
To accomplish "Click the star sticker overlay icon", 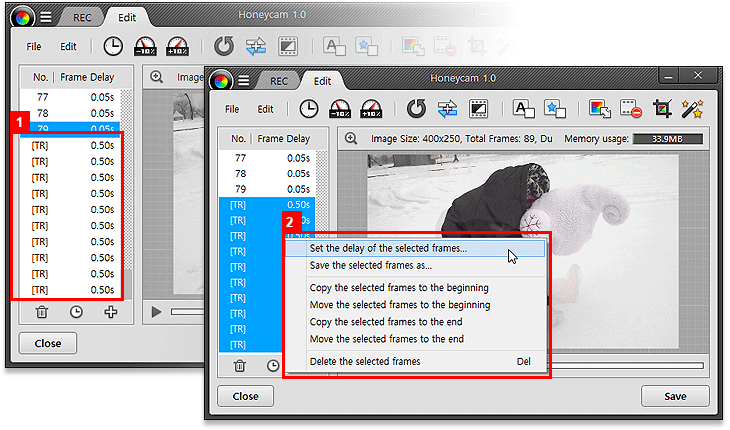I will click(553, 109).
